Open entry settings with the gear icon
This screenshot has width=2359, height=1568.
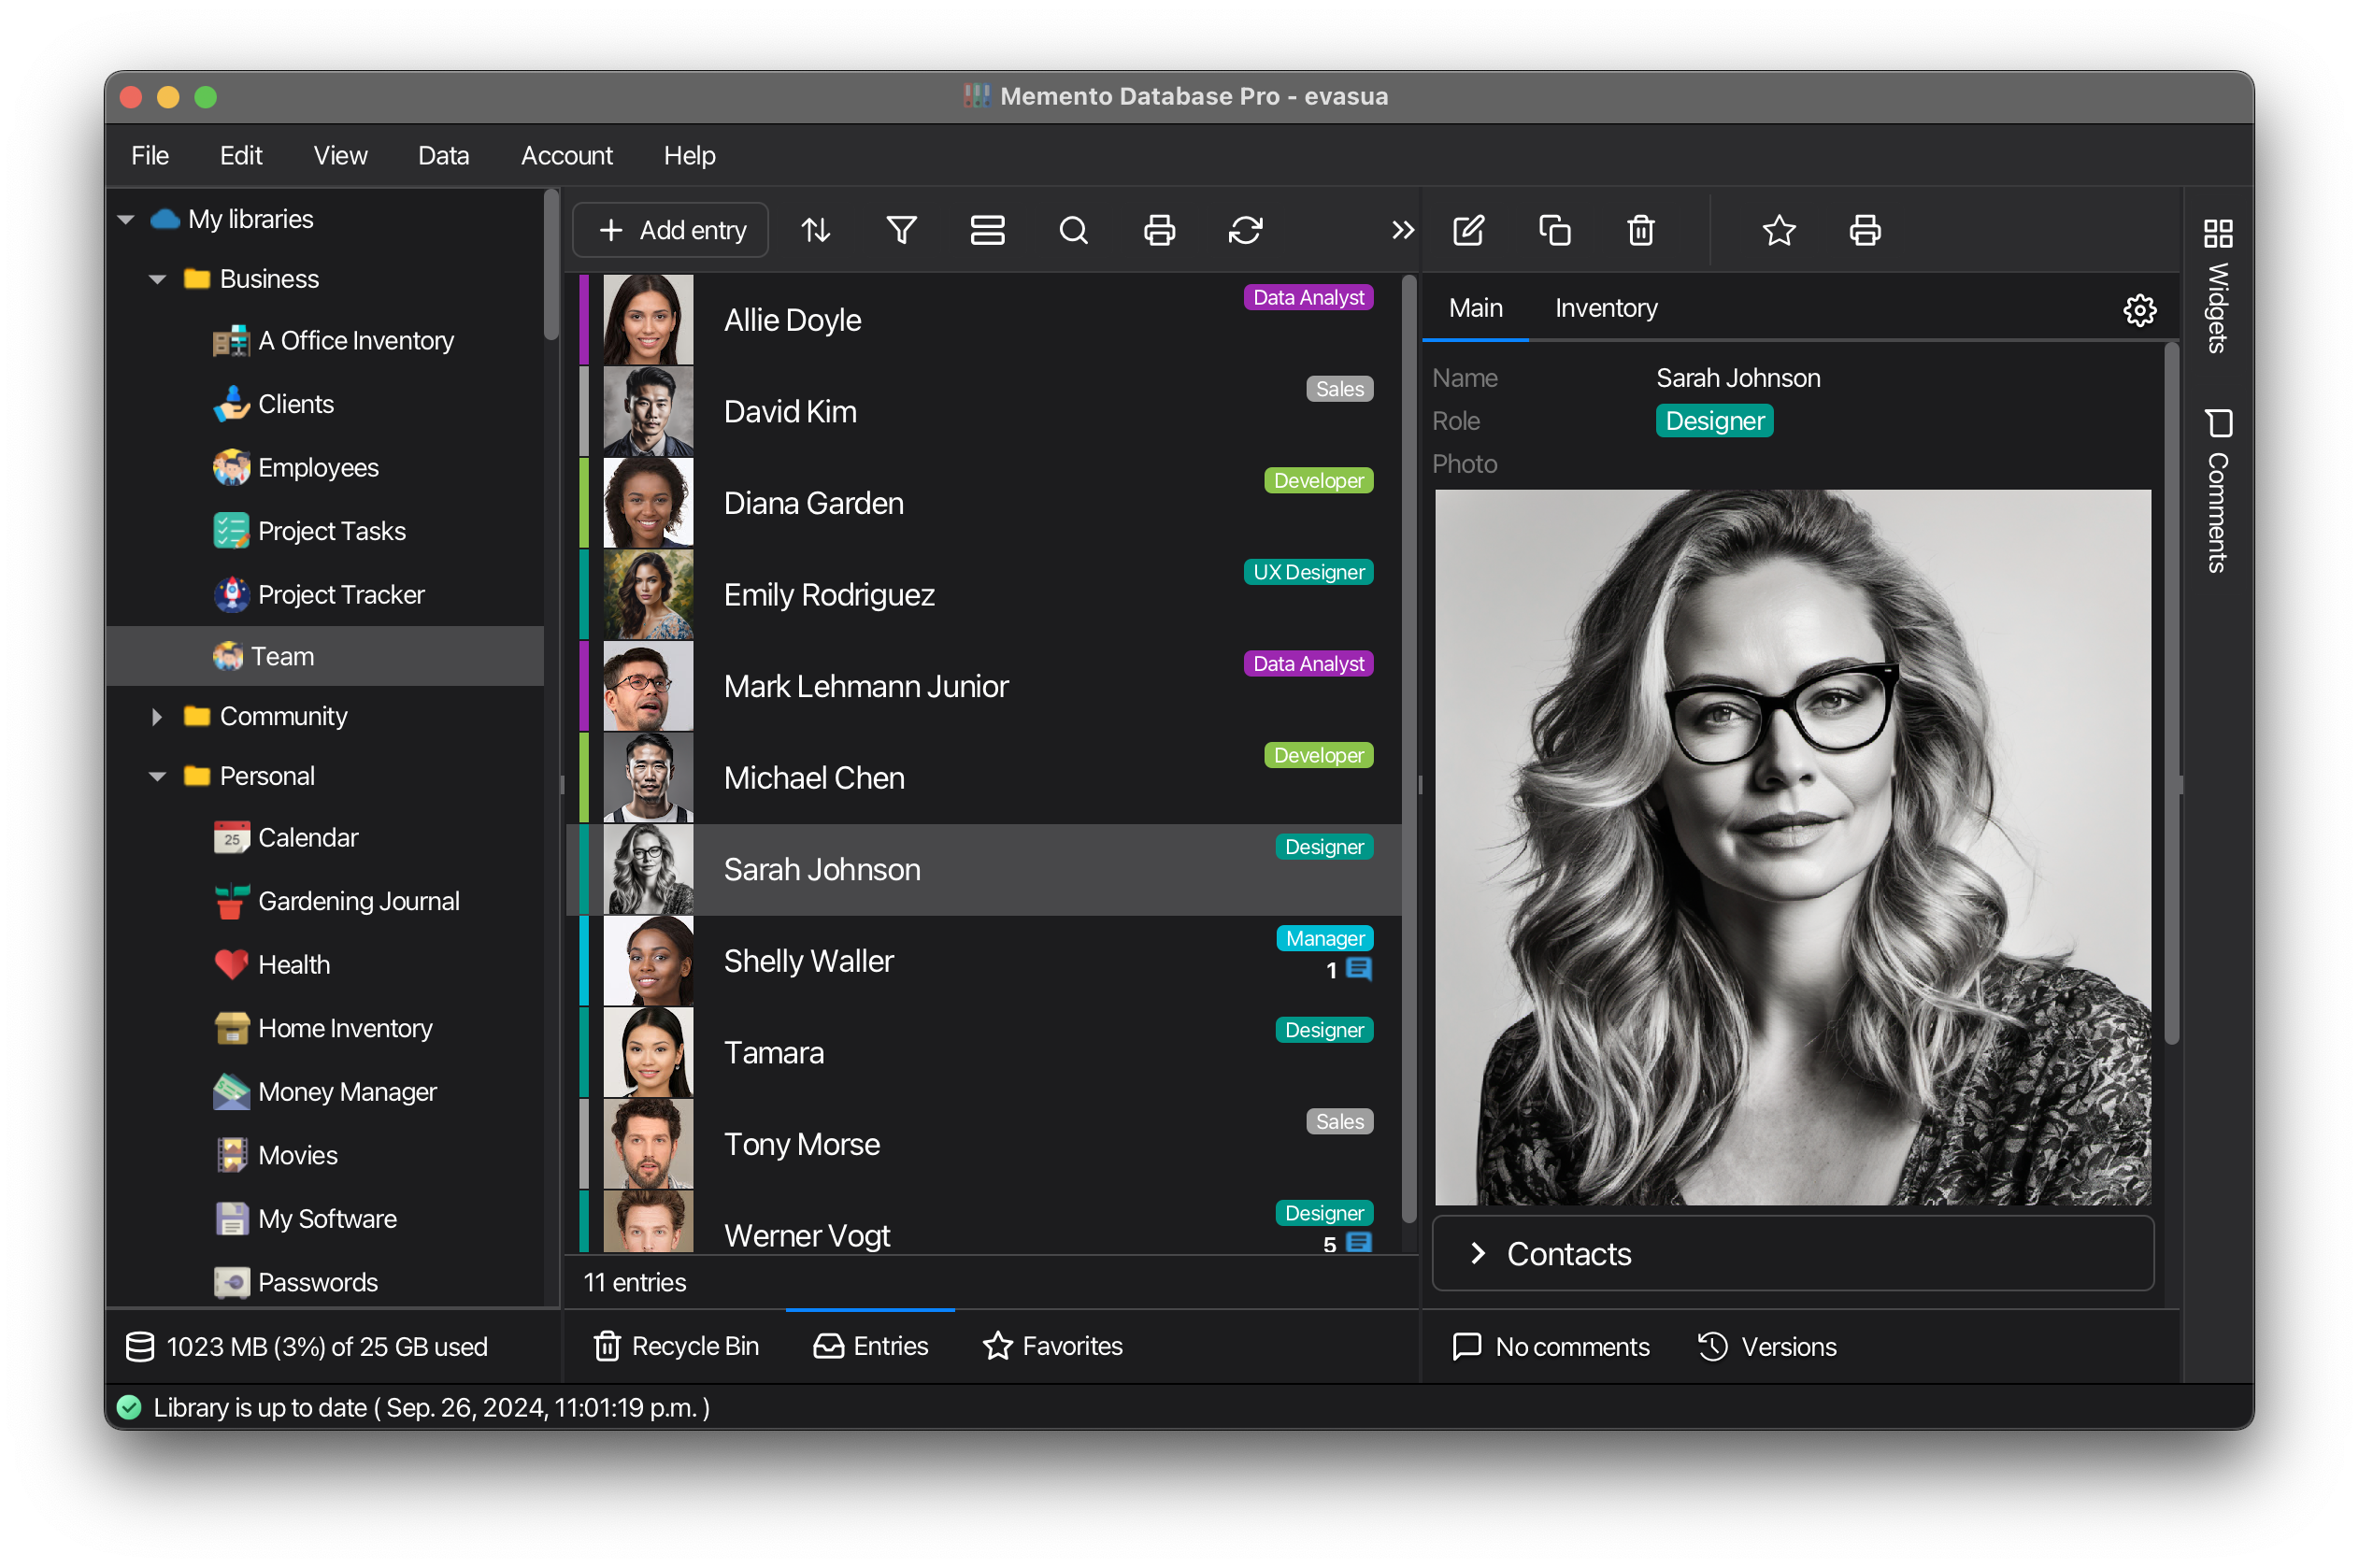pyautogui.click(x=2140, y=310)
